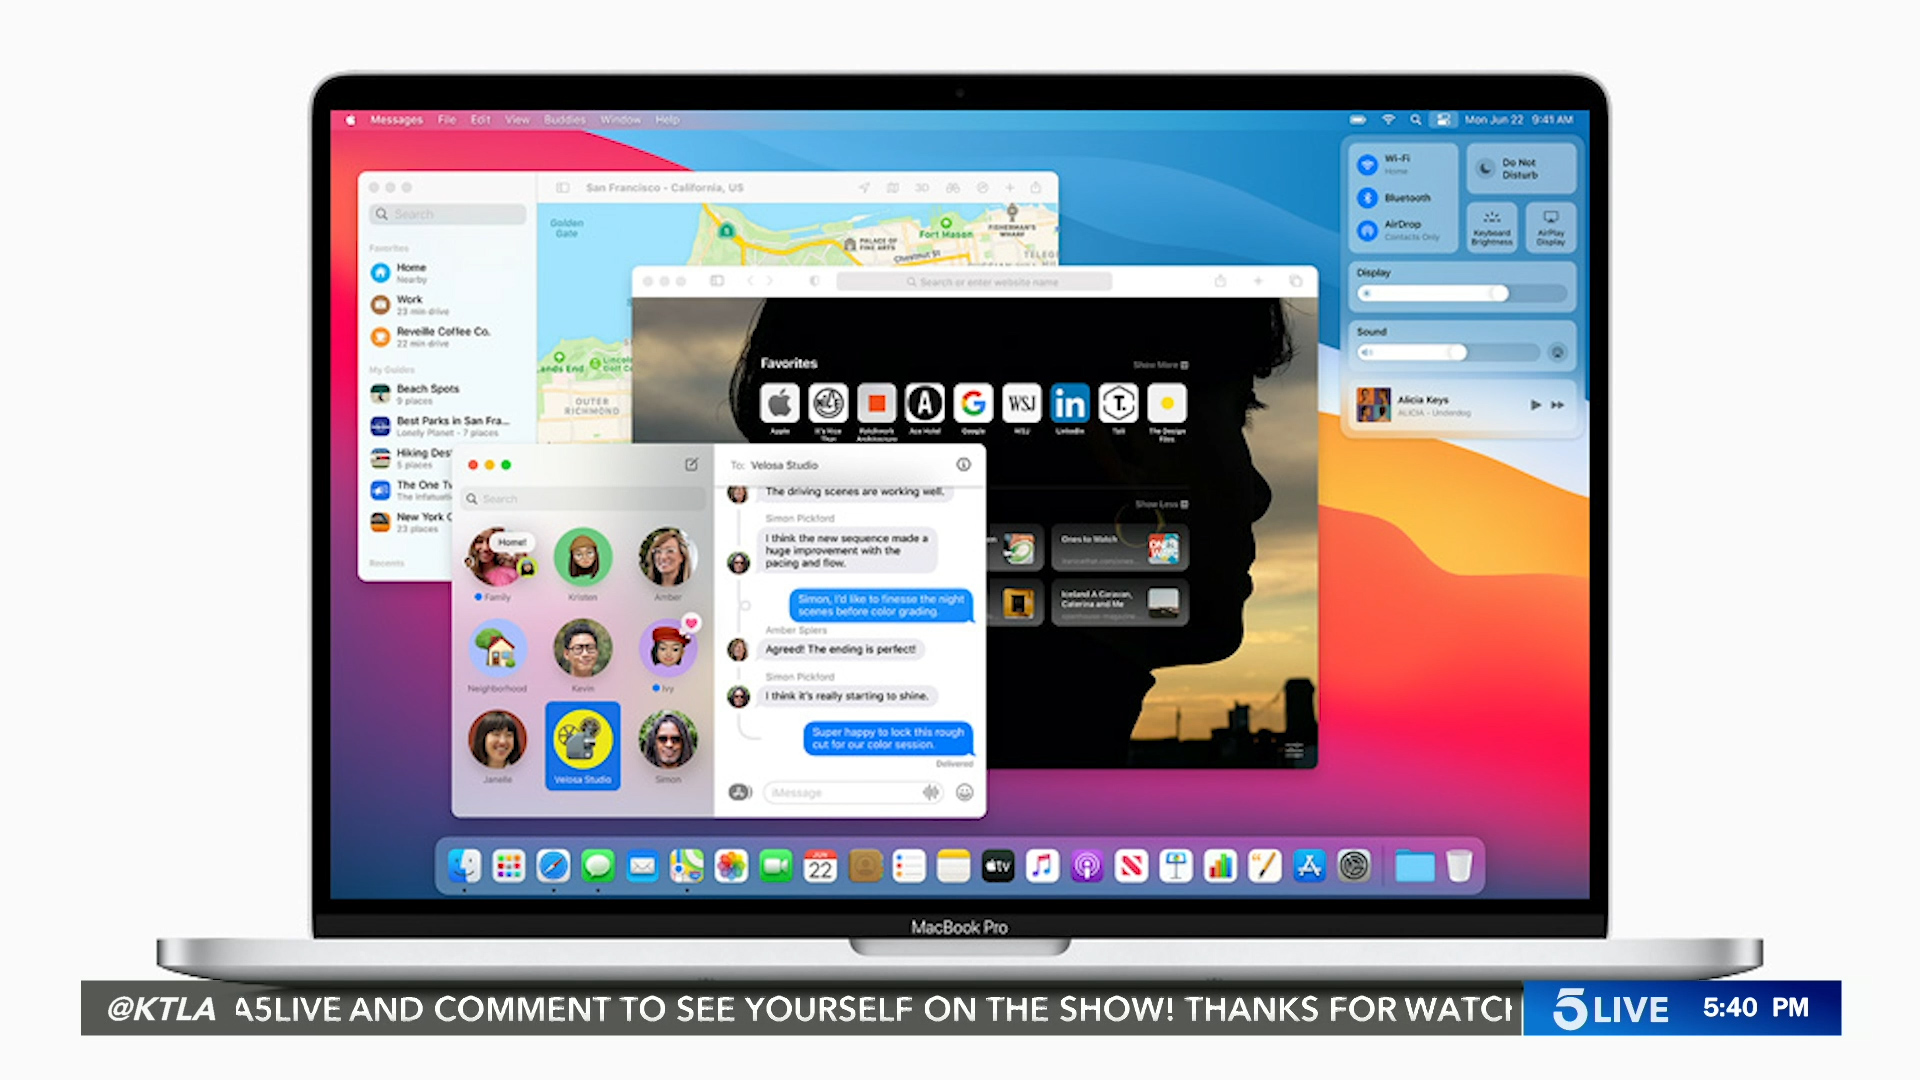Open Kevin conversation in Messages
Image resolution: width=1920 pixels, height=1080 pixels.
click(582, 655)
